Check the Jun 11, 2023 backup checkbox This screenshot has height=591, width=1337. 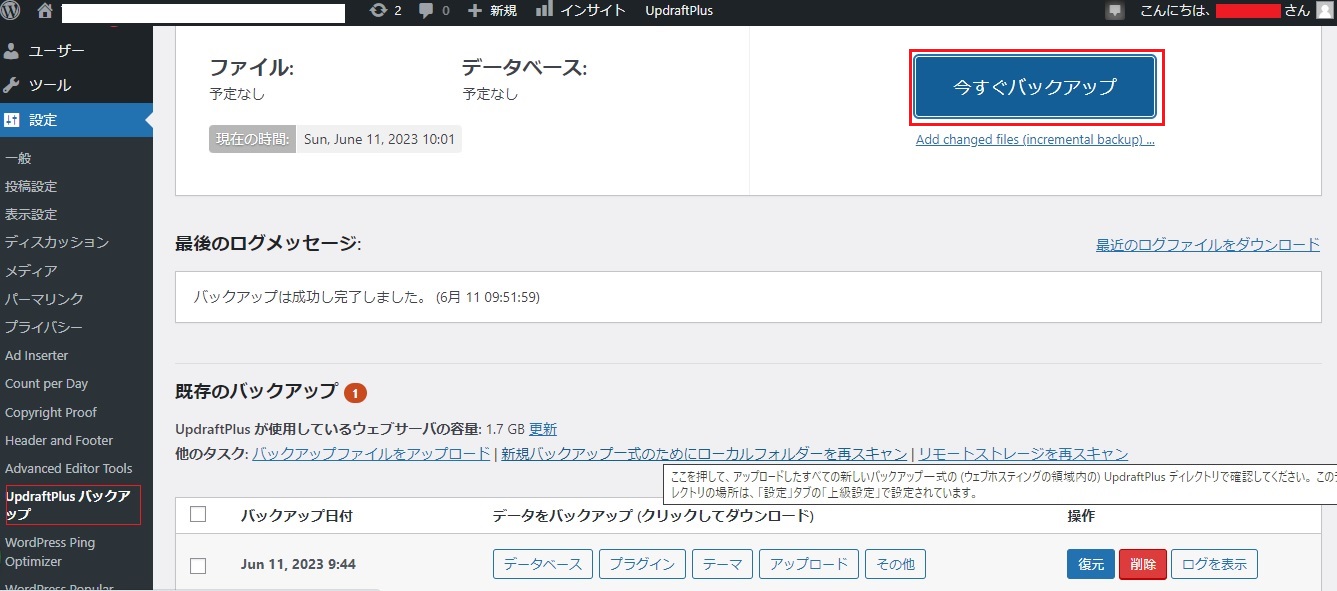pos(198,565)
